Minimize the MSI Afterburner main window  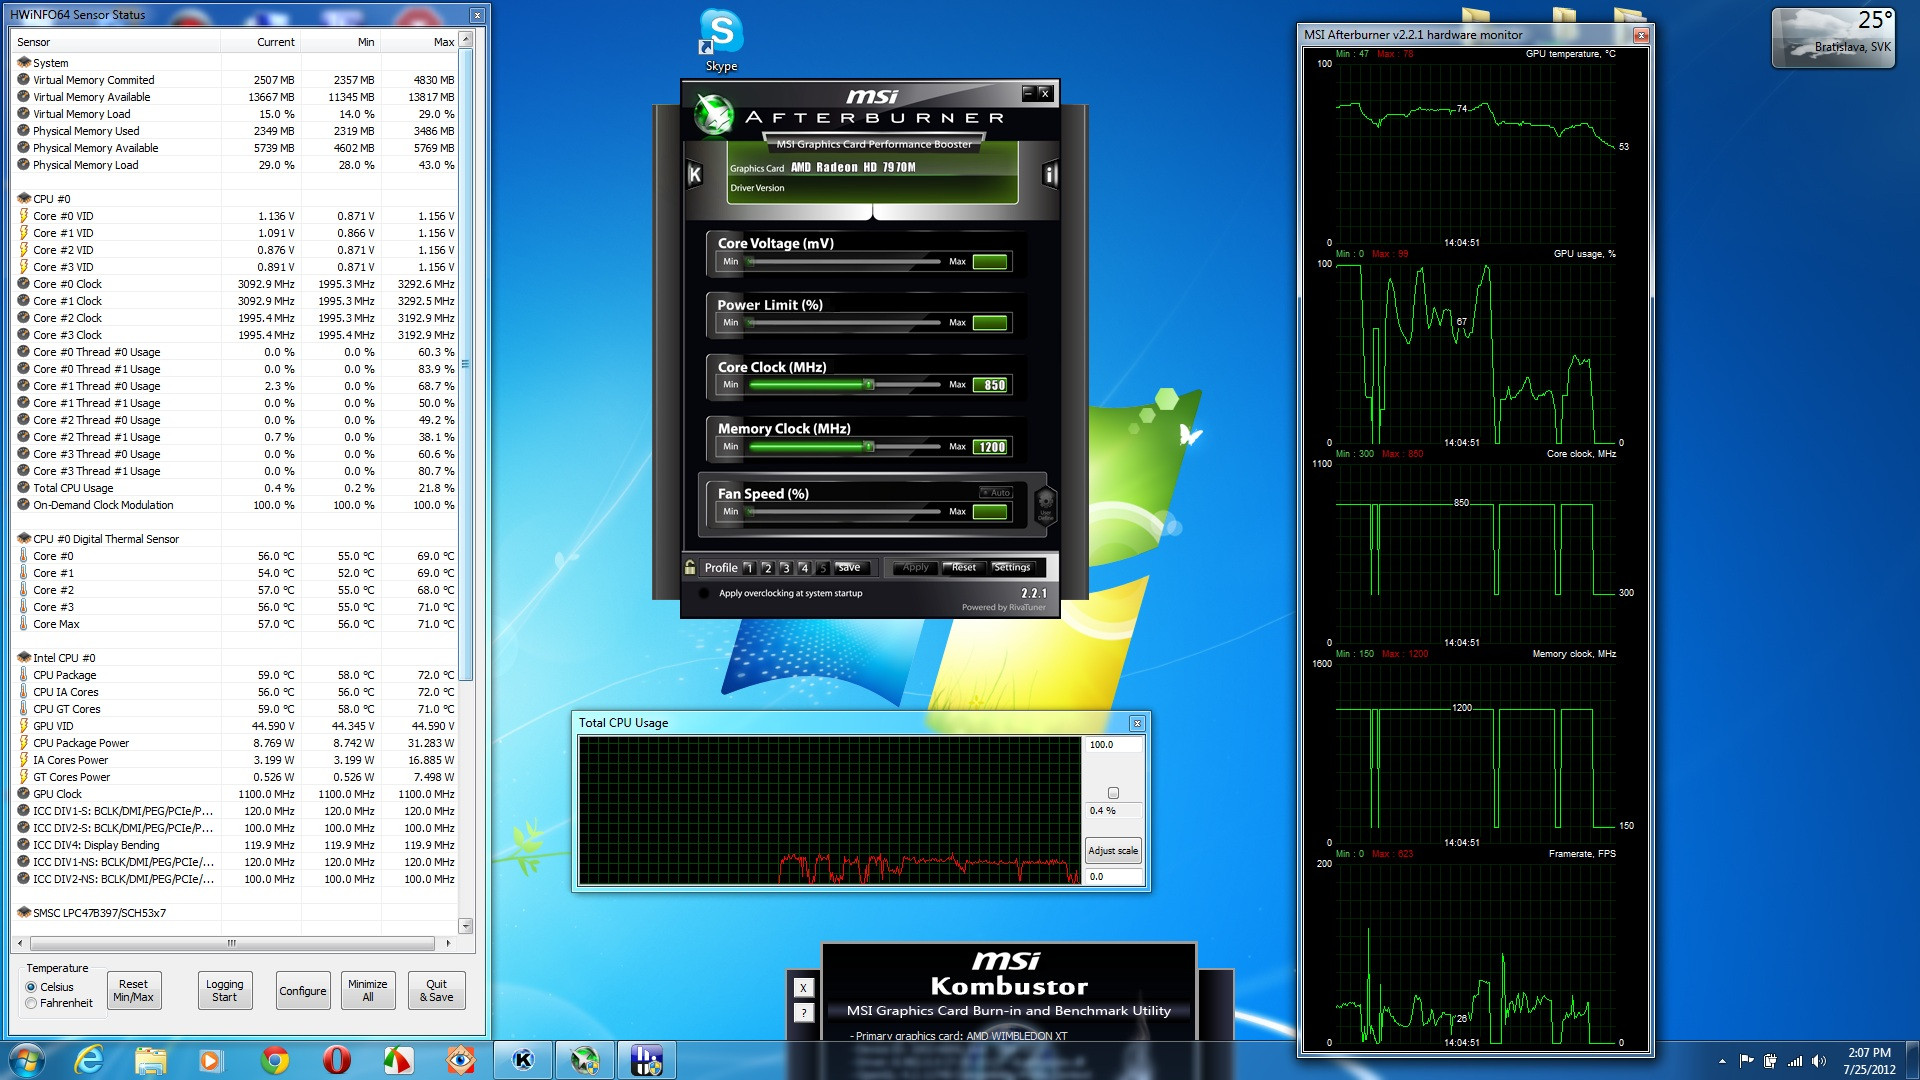[1027, 93]
